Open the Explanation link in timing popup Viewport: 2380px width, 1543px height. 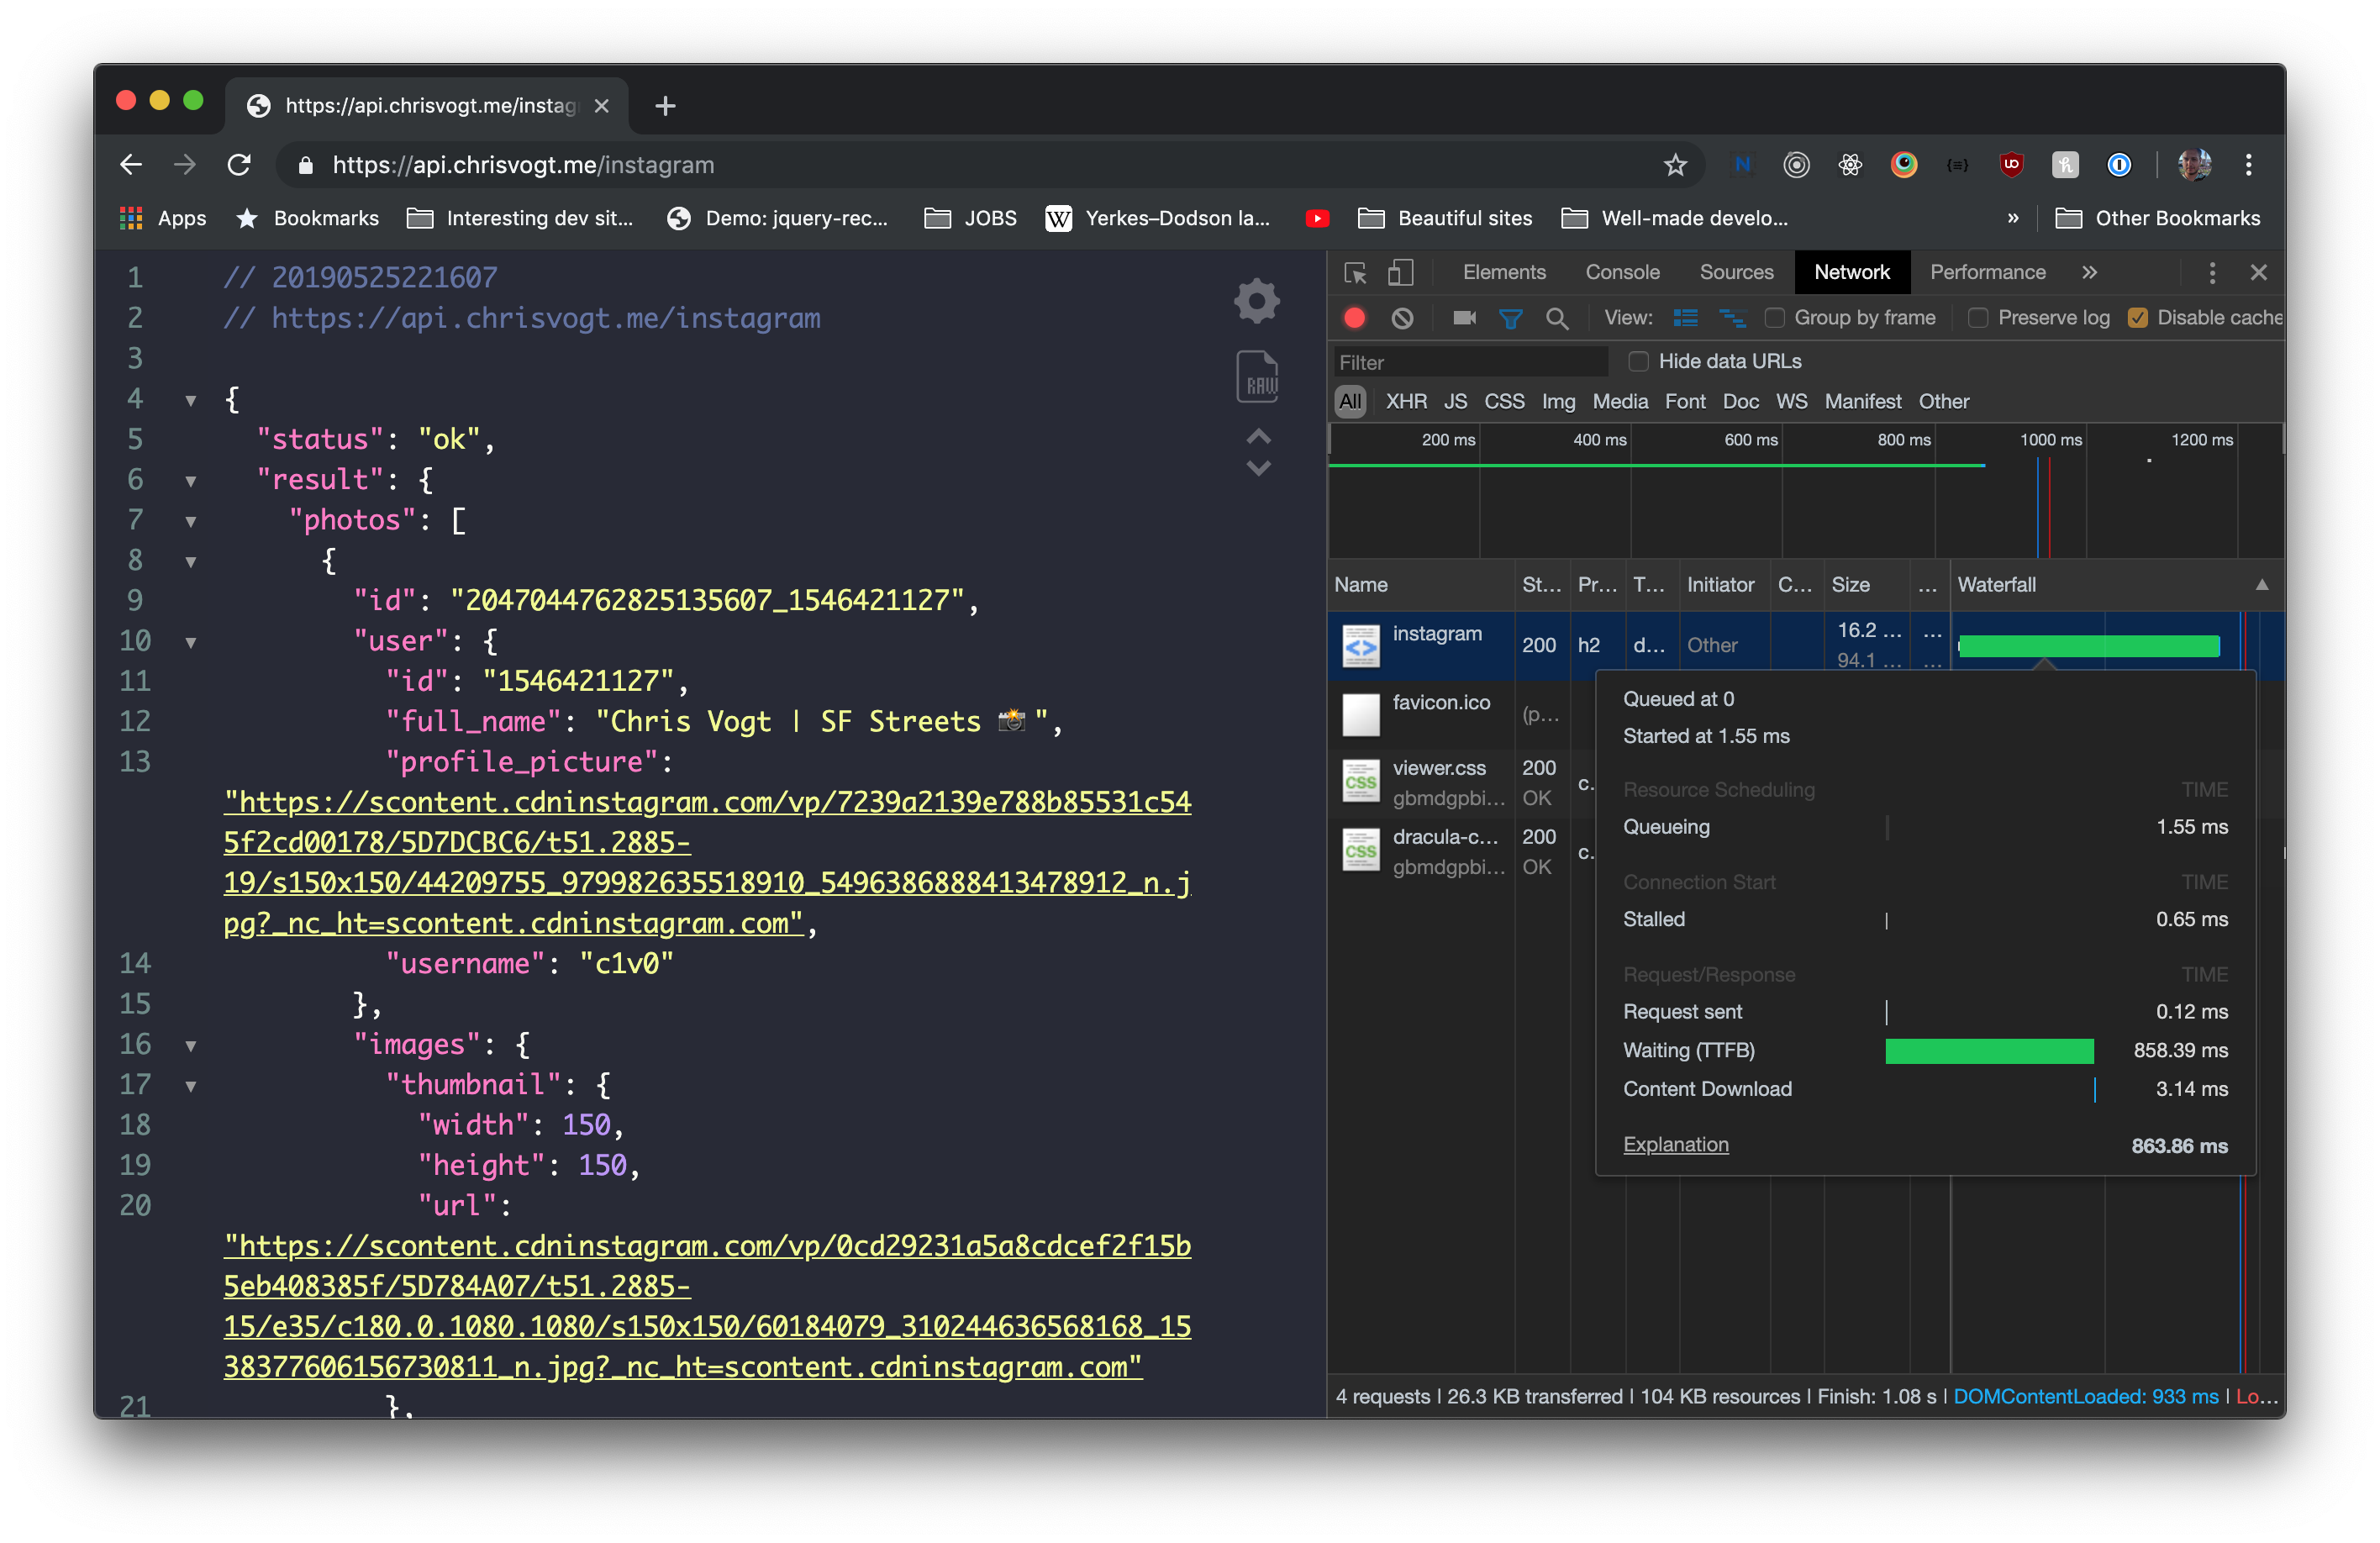(1675, 1144)
